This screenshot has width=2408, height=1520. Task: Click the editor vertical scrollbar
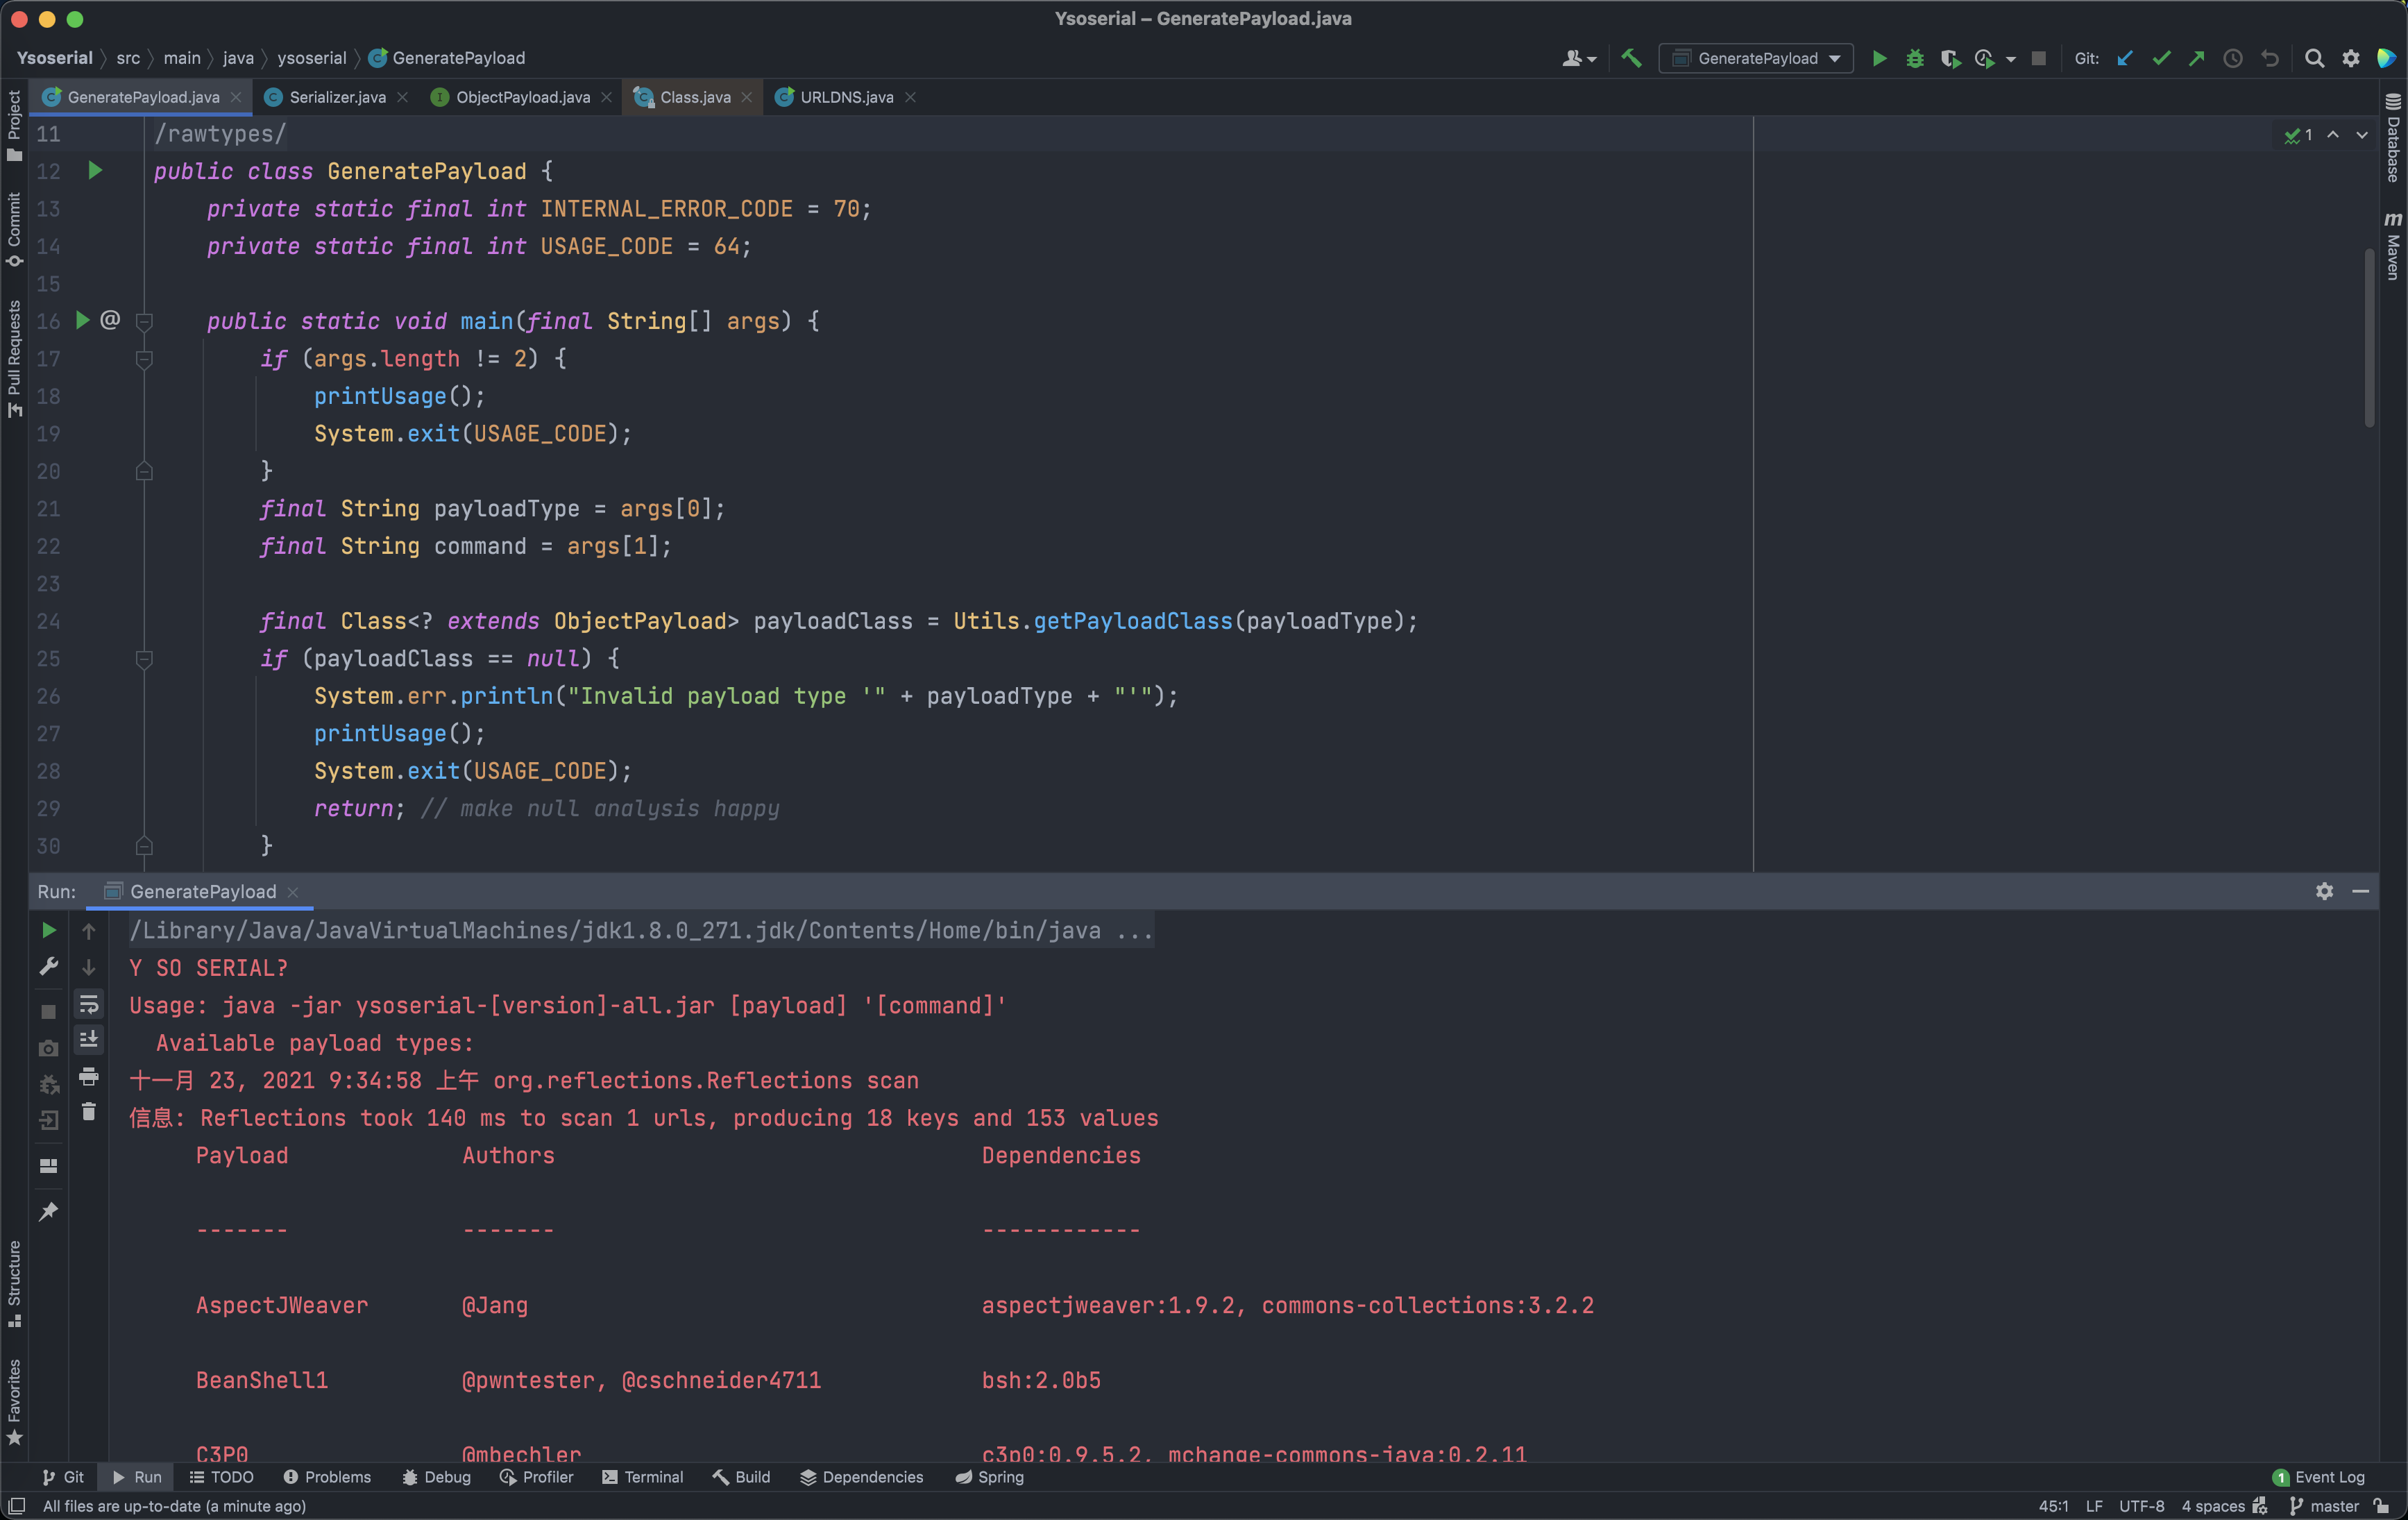[x=2369, y=337]
